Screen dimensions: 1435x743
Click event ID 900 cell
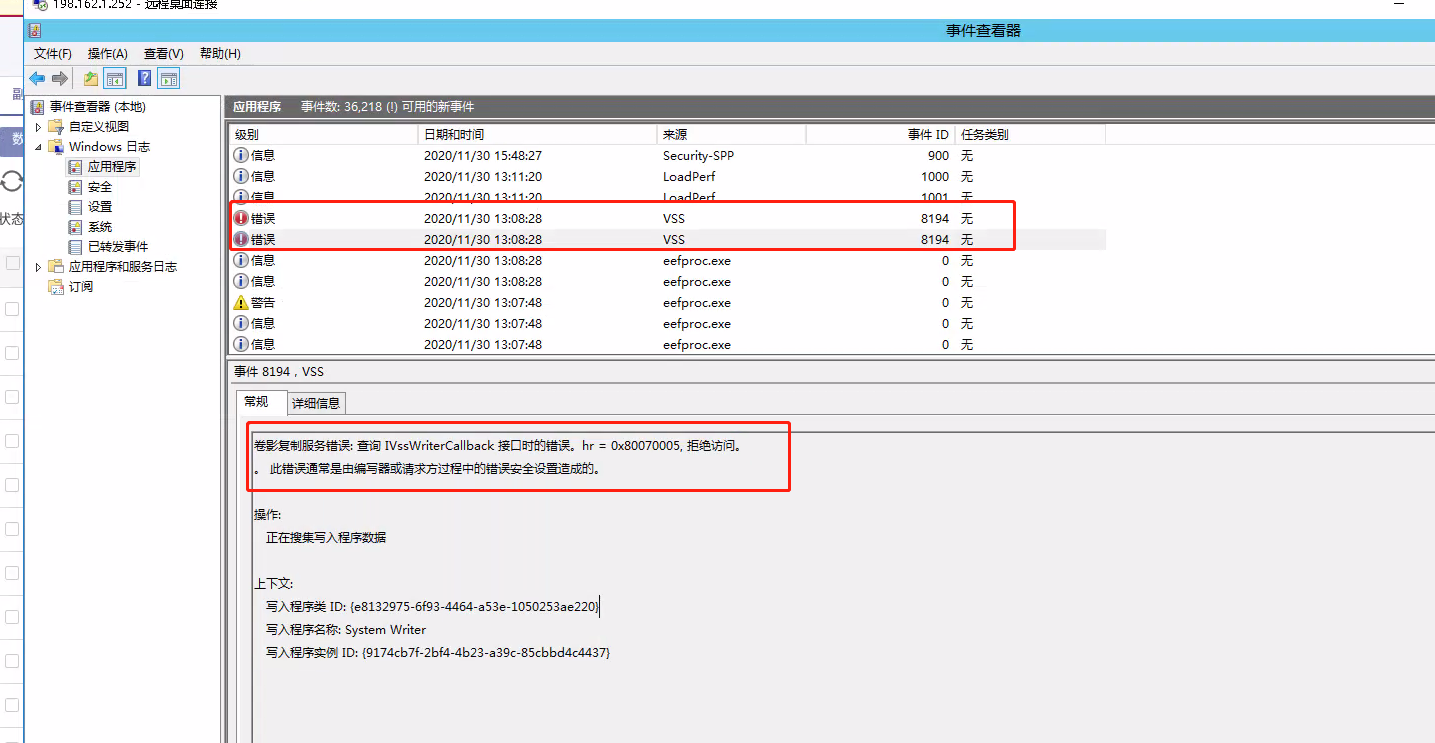coord(938,156)
